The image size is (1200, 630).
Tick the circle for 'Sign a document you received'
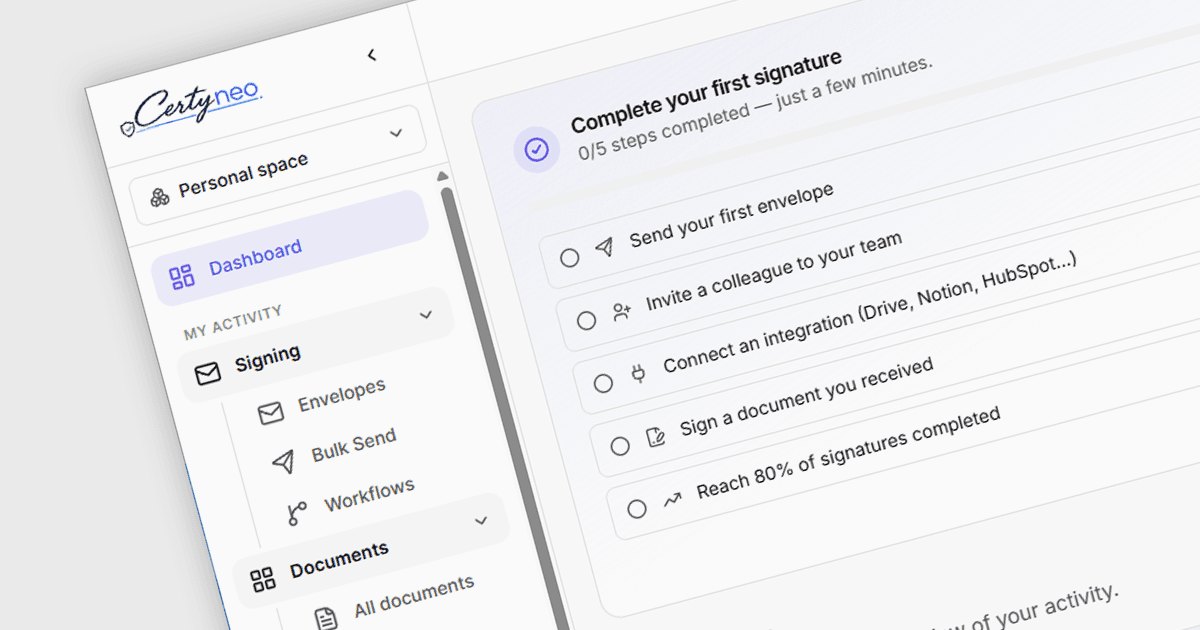tap(620, 446)
